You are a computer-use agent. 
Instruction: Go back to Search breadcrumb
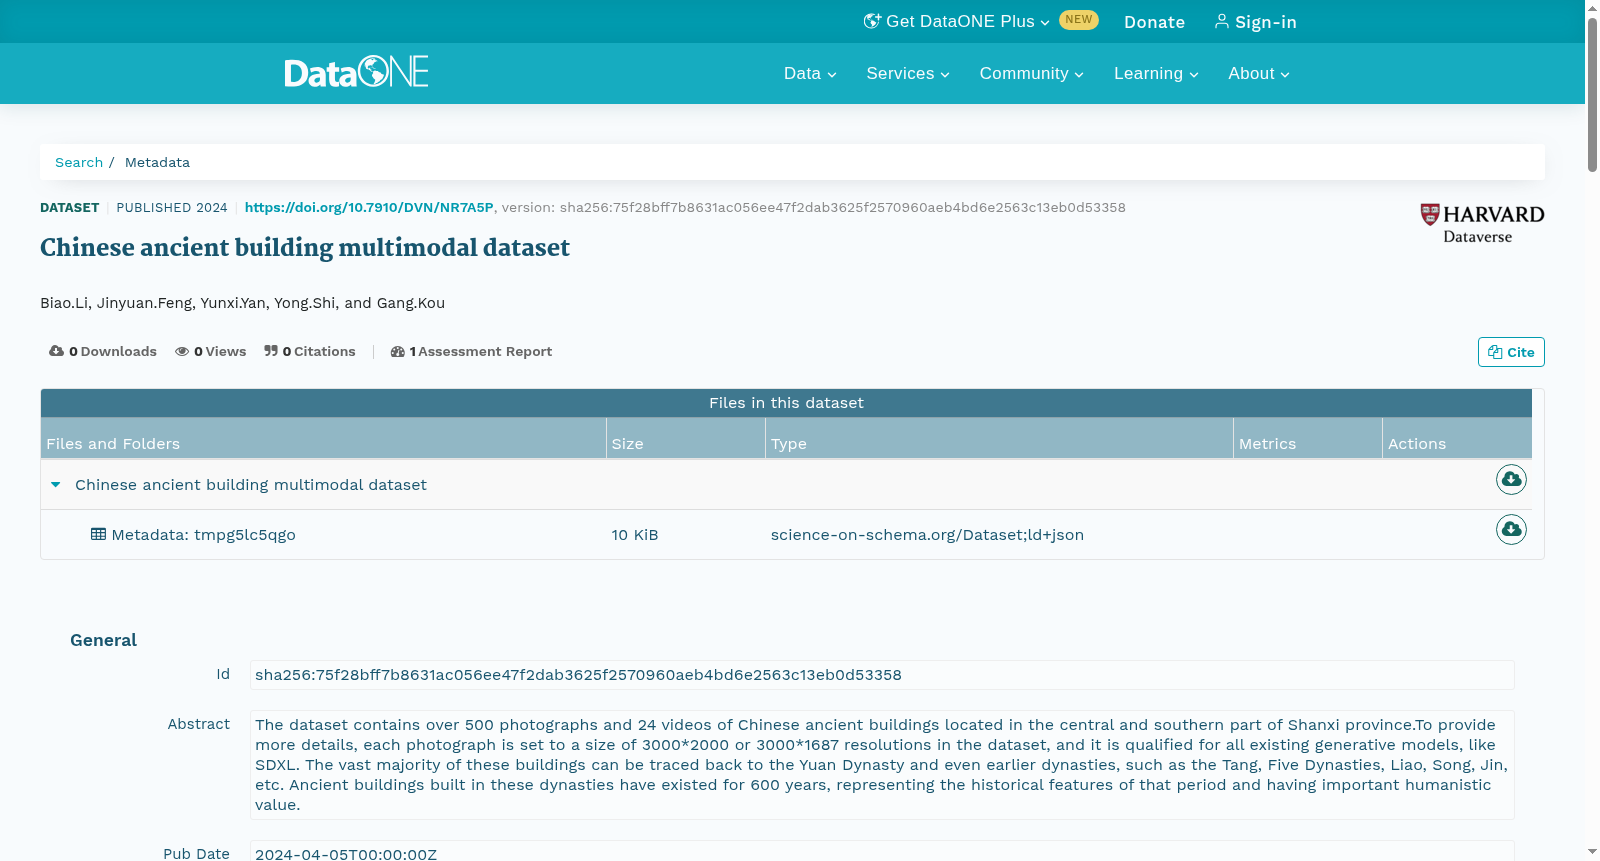[x=79, y=162]
